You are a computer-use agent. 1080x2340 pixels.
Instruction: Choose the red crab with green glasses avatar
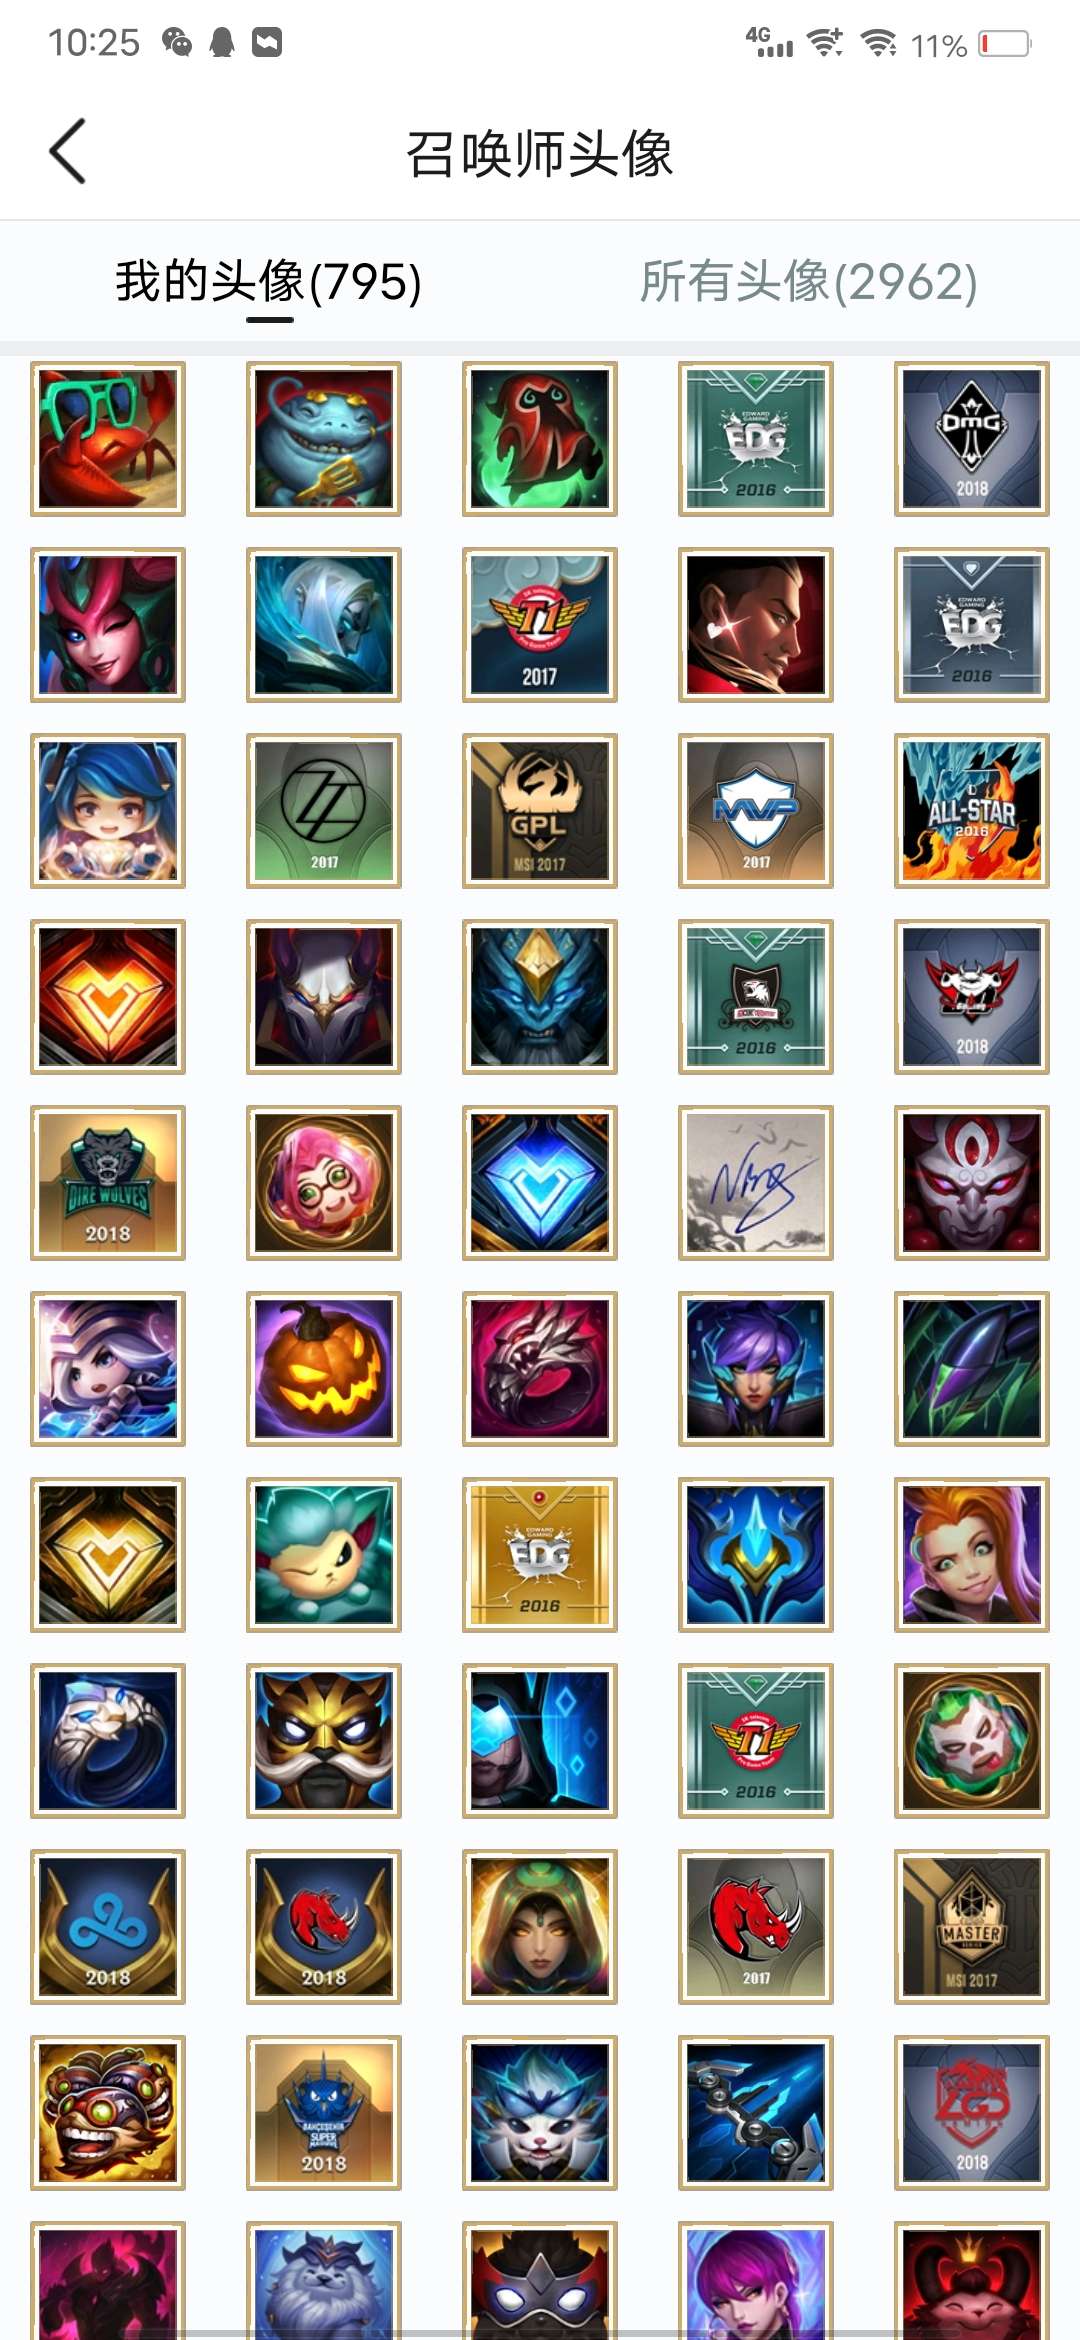[x=108, y=439]
